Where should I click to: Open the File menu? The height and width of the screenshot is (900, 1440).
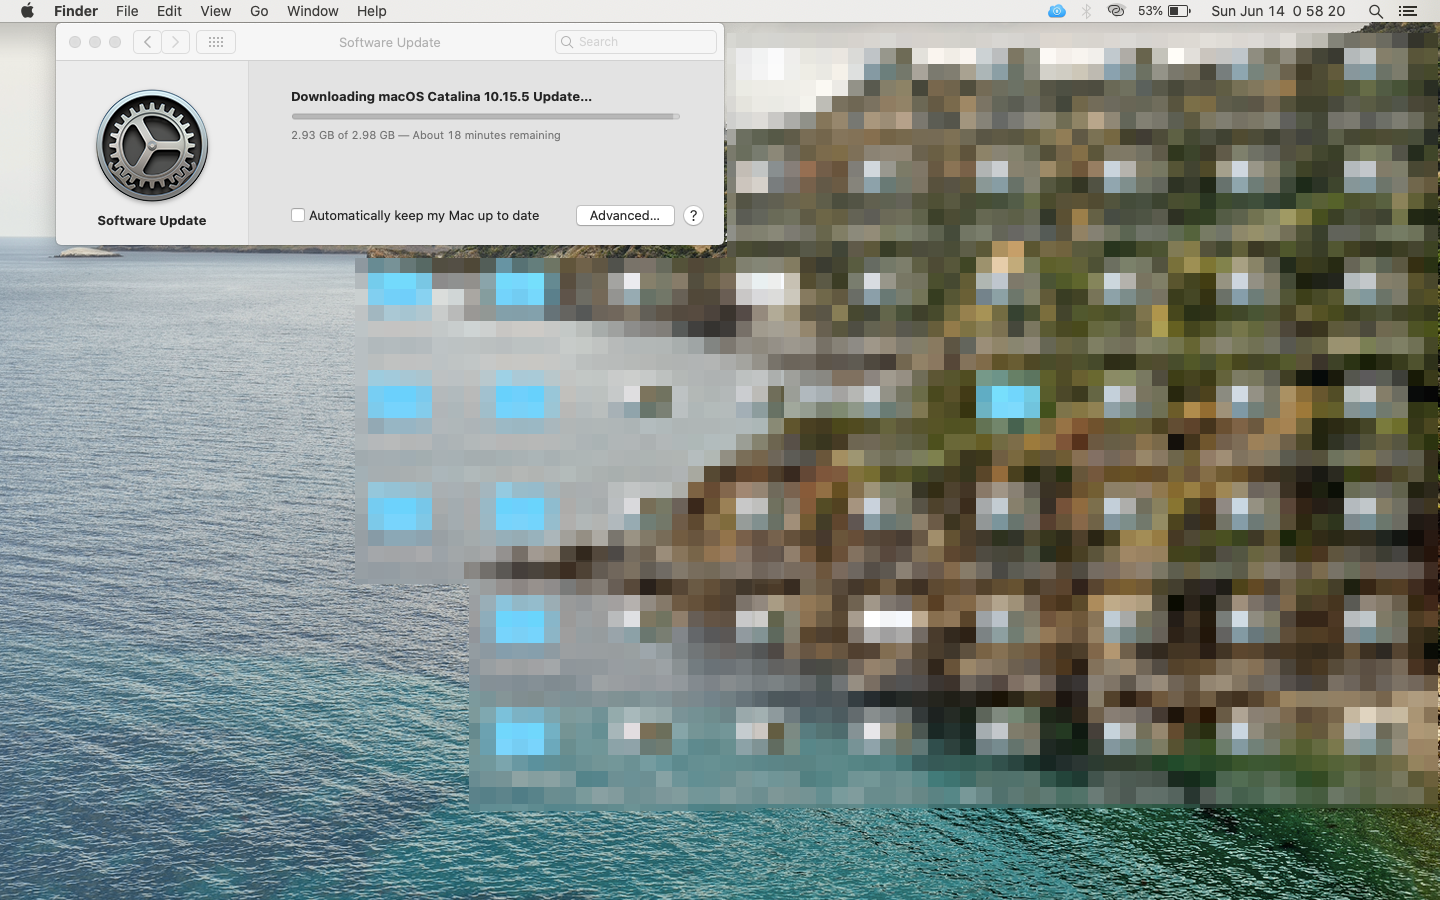coord(127,11)
